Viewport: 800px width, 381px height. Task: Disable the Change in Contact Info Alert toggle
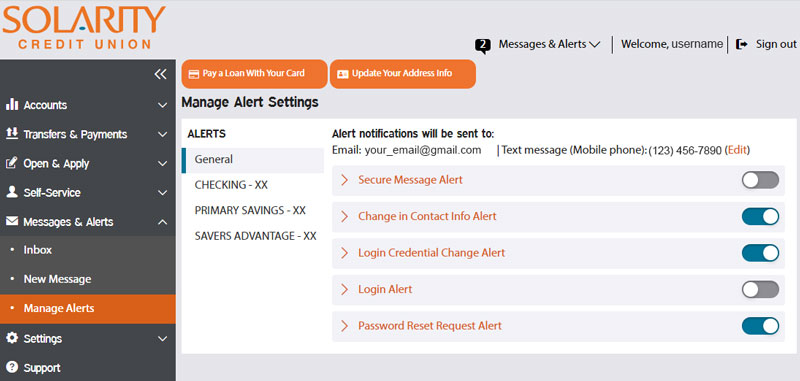(760, 216)
